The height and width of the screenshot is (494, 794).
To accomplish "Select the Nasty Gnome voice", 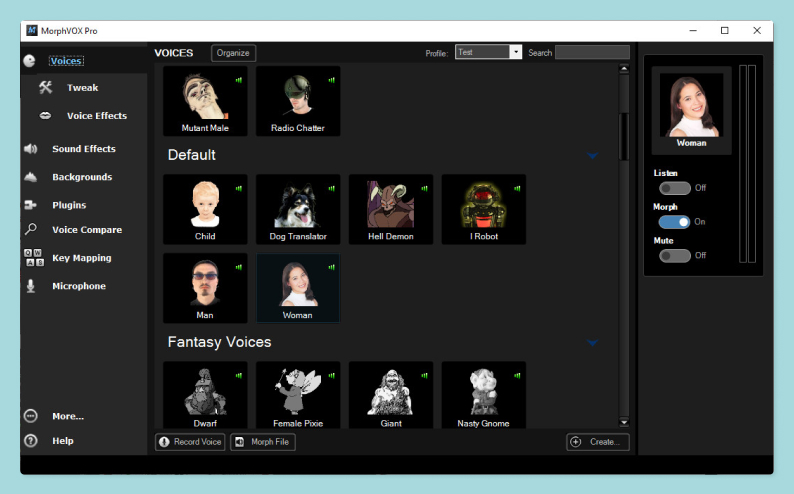I will 484,395.
